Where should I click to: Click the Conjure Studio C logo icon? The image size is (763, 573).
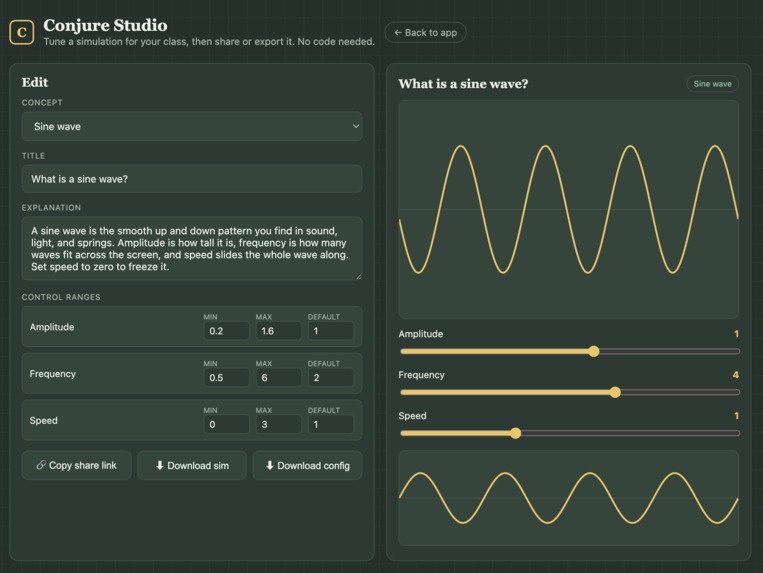(x=21, y=32)
